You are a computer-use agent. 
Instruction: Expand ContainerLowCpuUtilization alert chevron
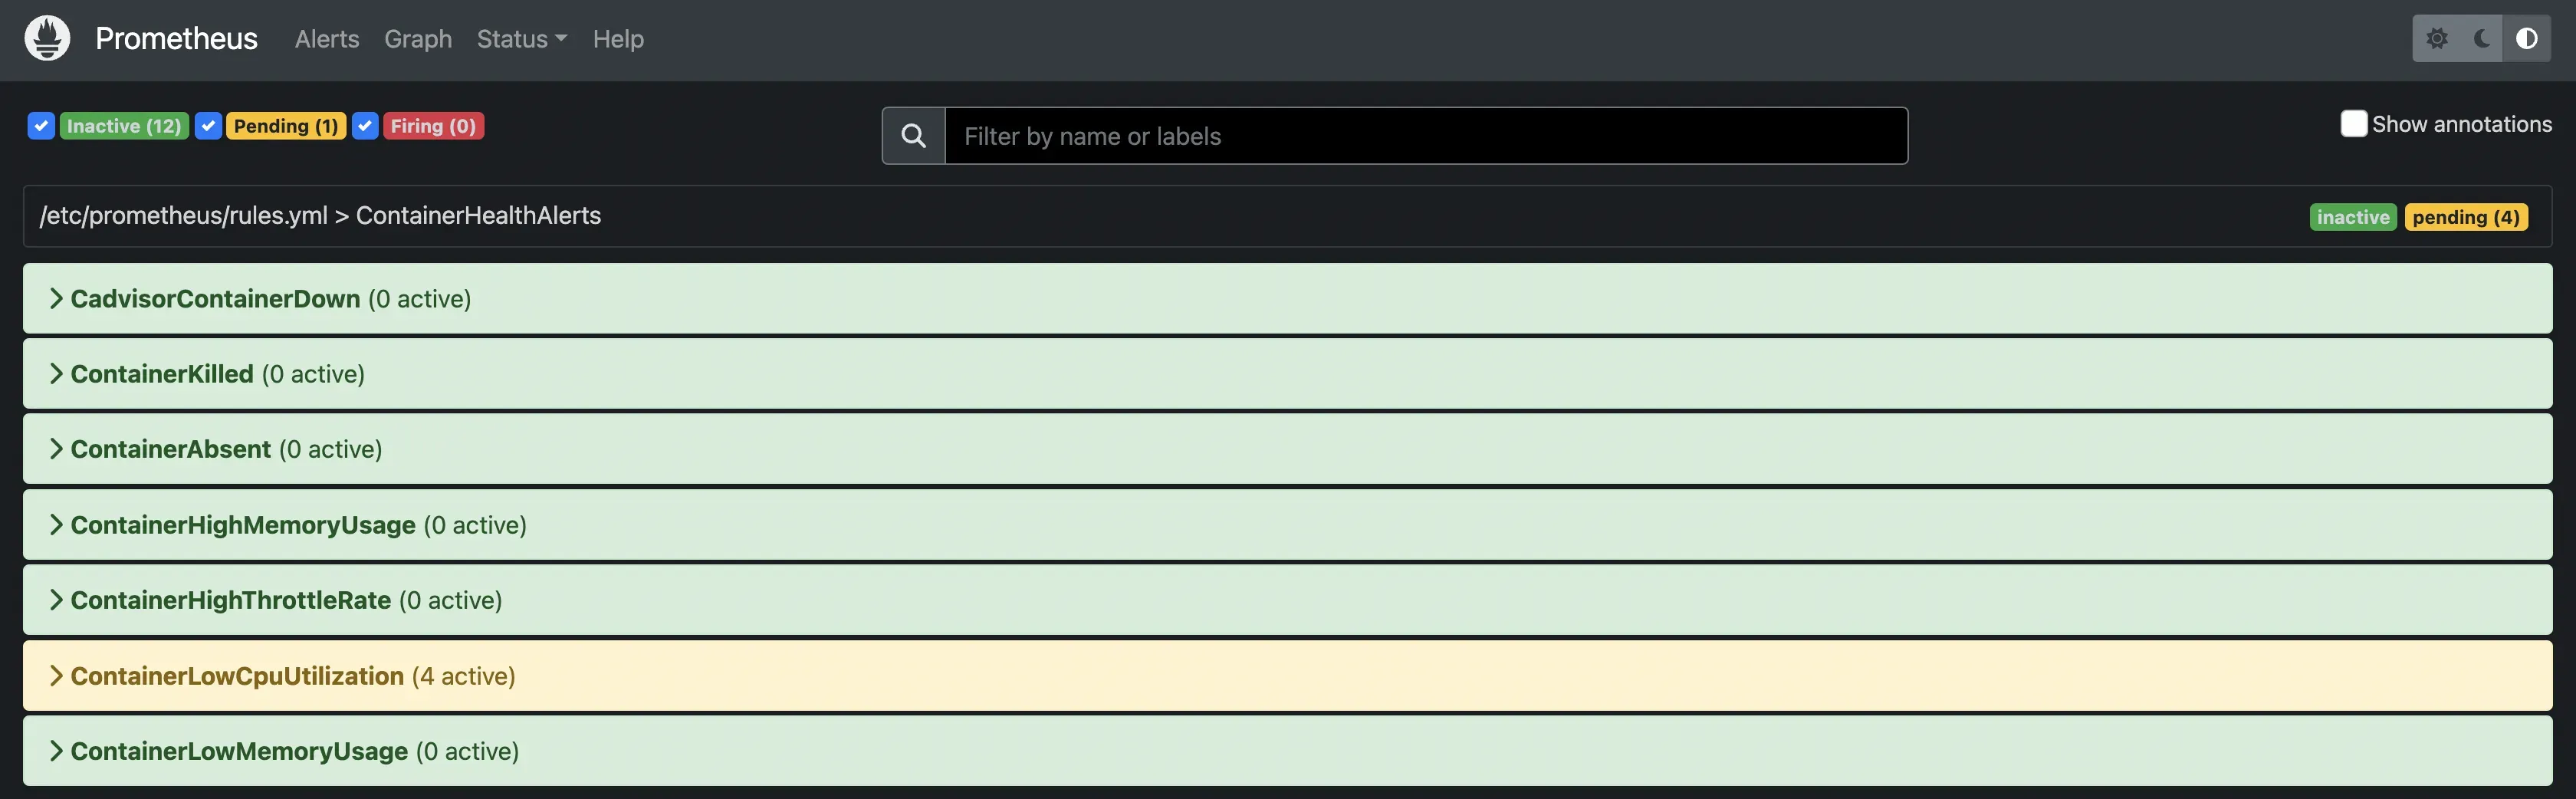pyautogui.click(x=56, y=676)
